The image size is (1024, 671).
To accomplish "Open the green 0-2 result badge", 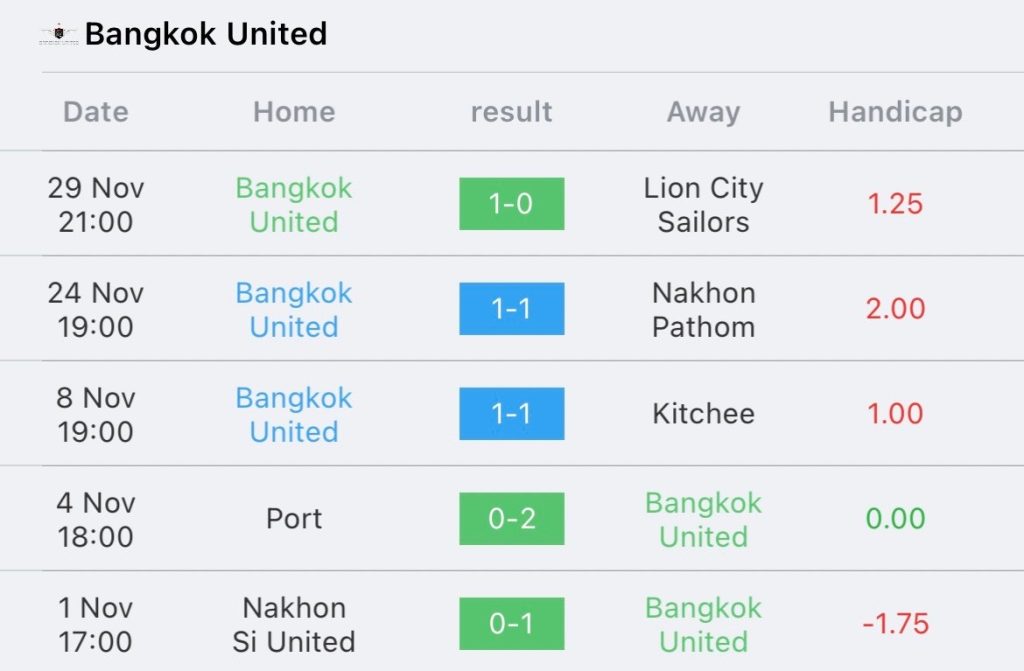I will [x=511, y=519].
